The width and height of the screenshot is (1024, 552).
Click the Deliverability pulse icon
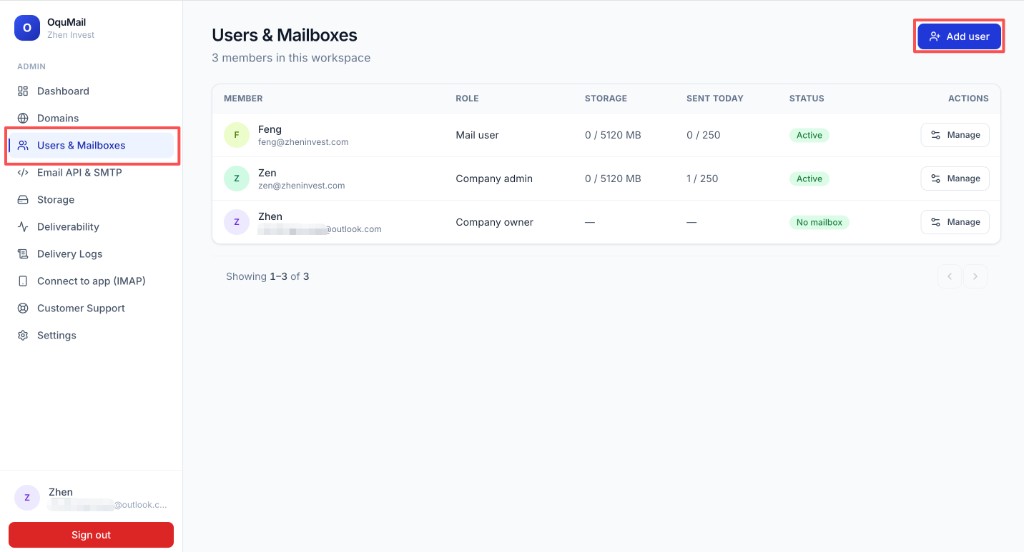coord(23,227)
